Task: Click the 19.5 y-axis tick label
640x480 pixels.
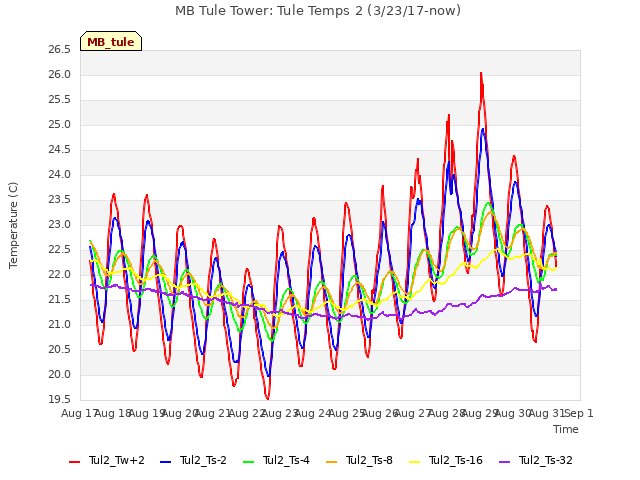Action: click(60, 400)
